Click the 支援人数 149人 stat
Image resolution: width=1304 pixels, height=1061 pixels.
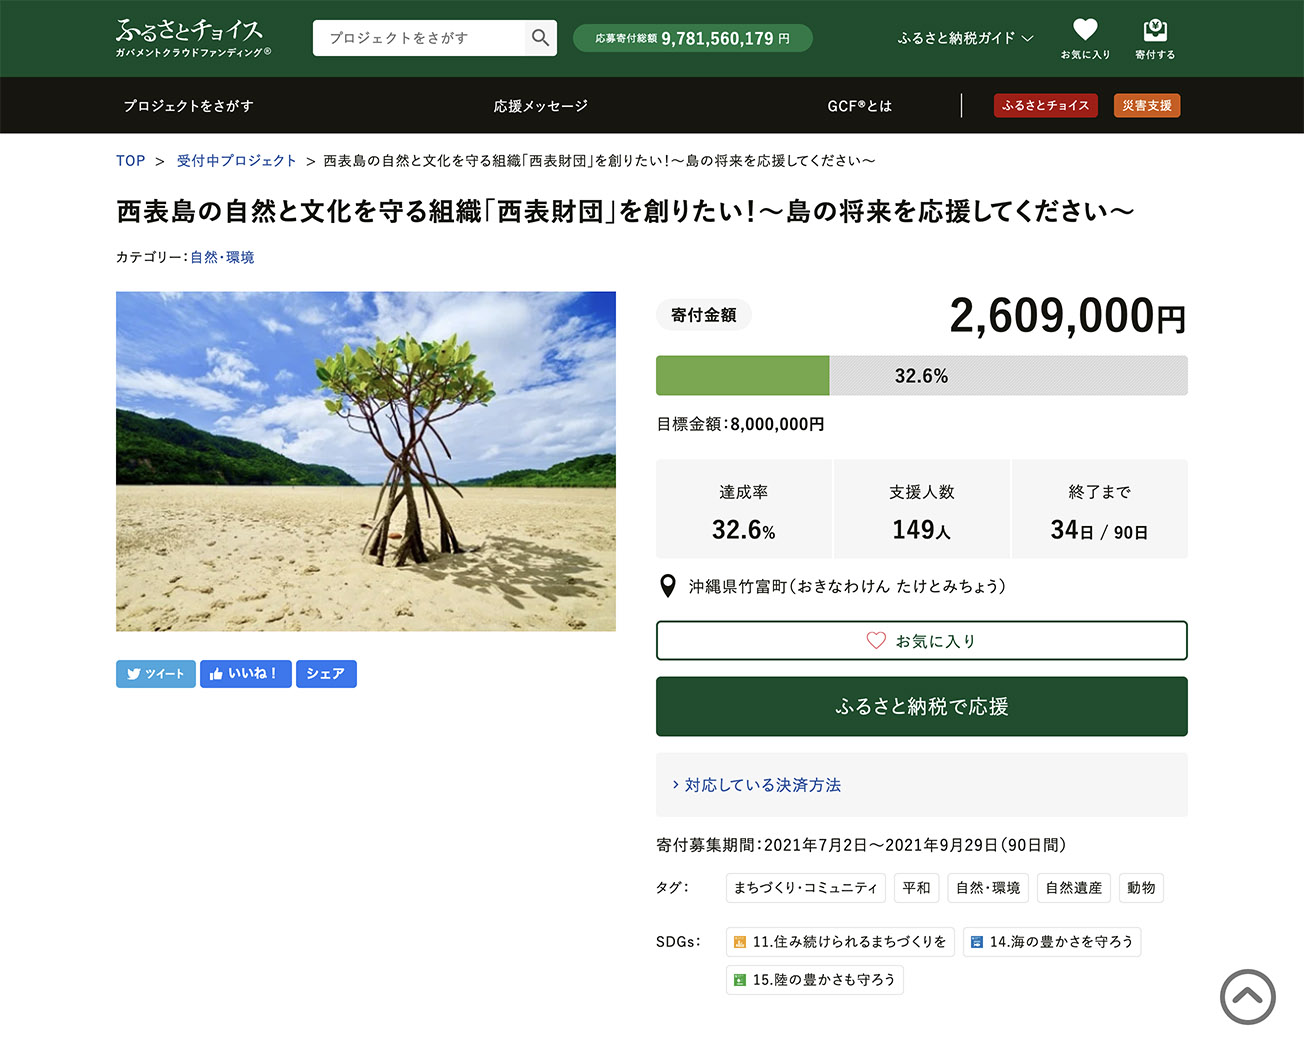922,509
